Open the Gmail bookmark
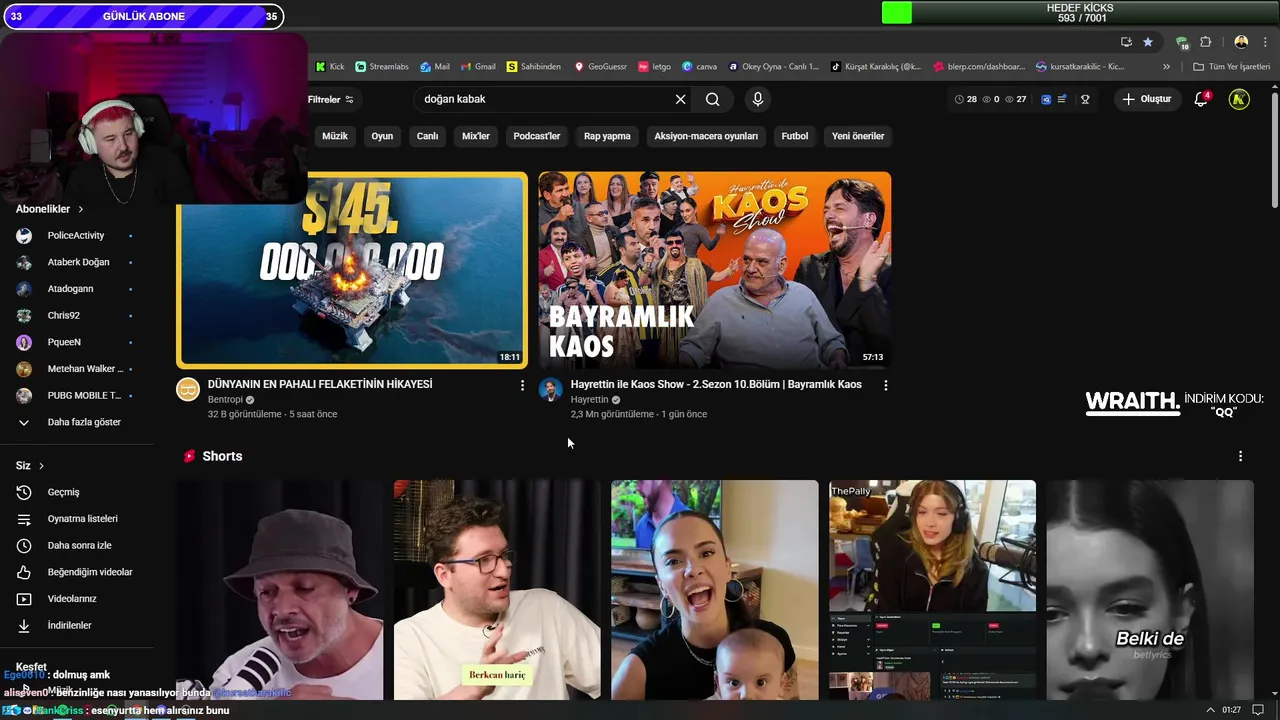 click(x=478, y=67)
